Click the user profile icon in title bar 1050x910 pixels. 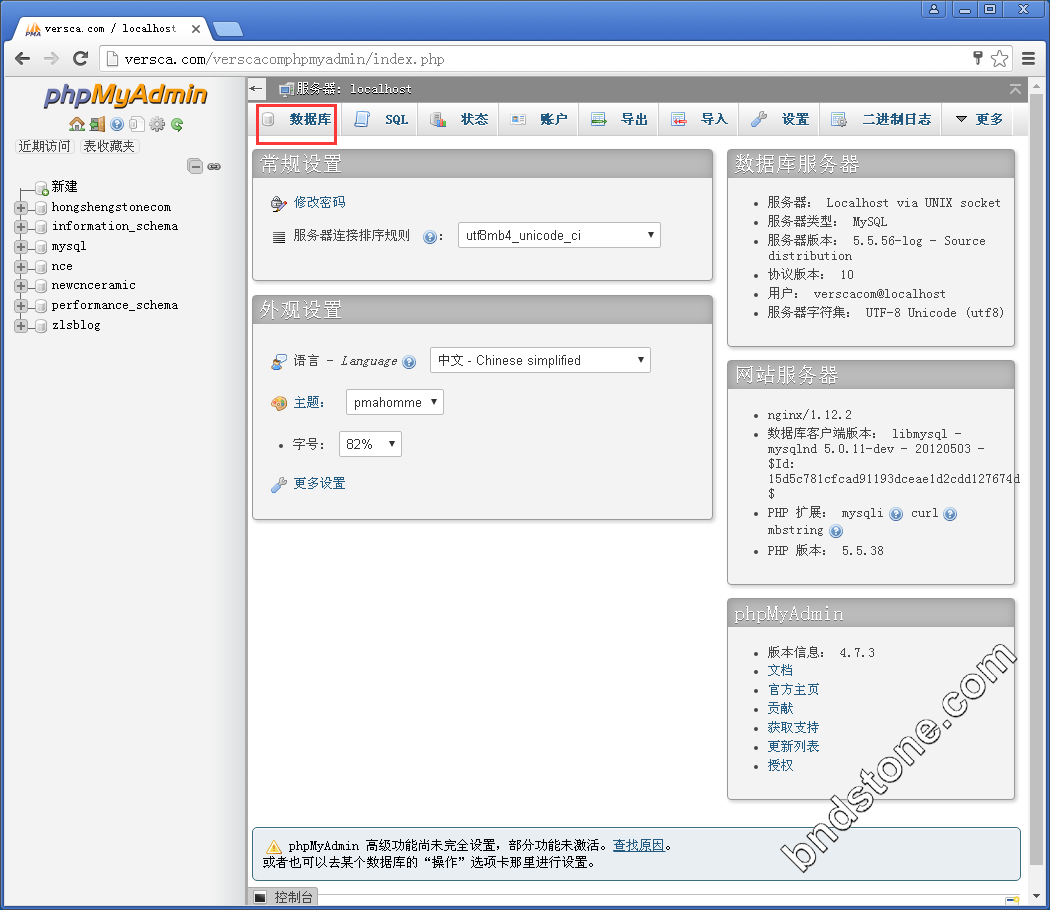(x=933, y=9)
